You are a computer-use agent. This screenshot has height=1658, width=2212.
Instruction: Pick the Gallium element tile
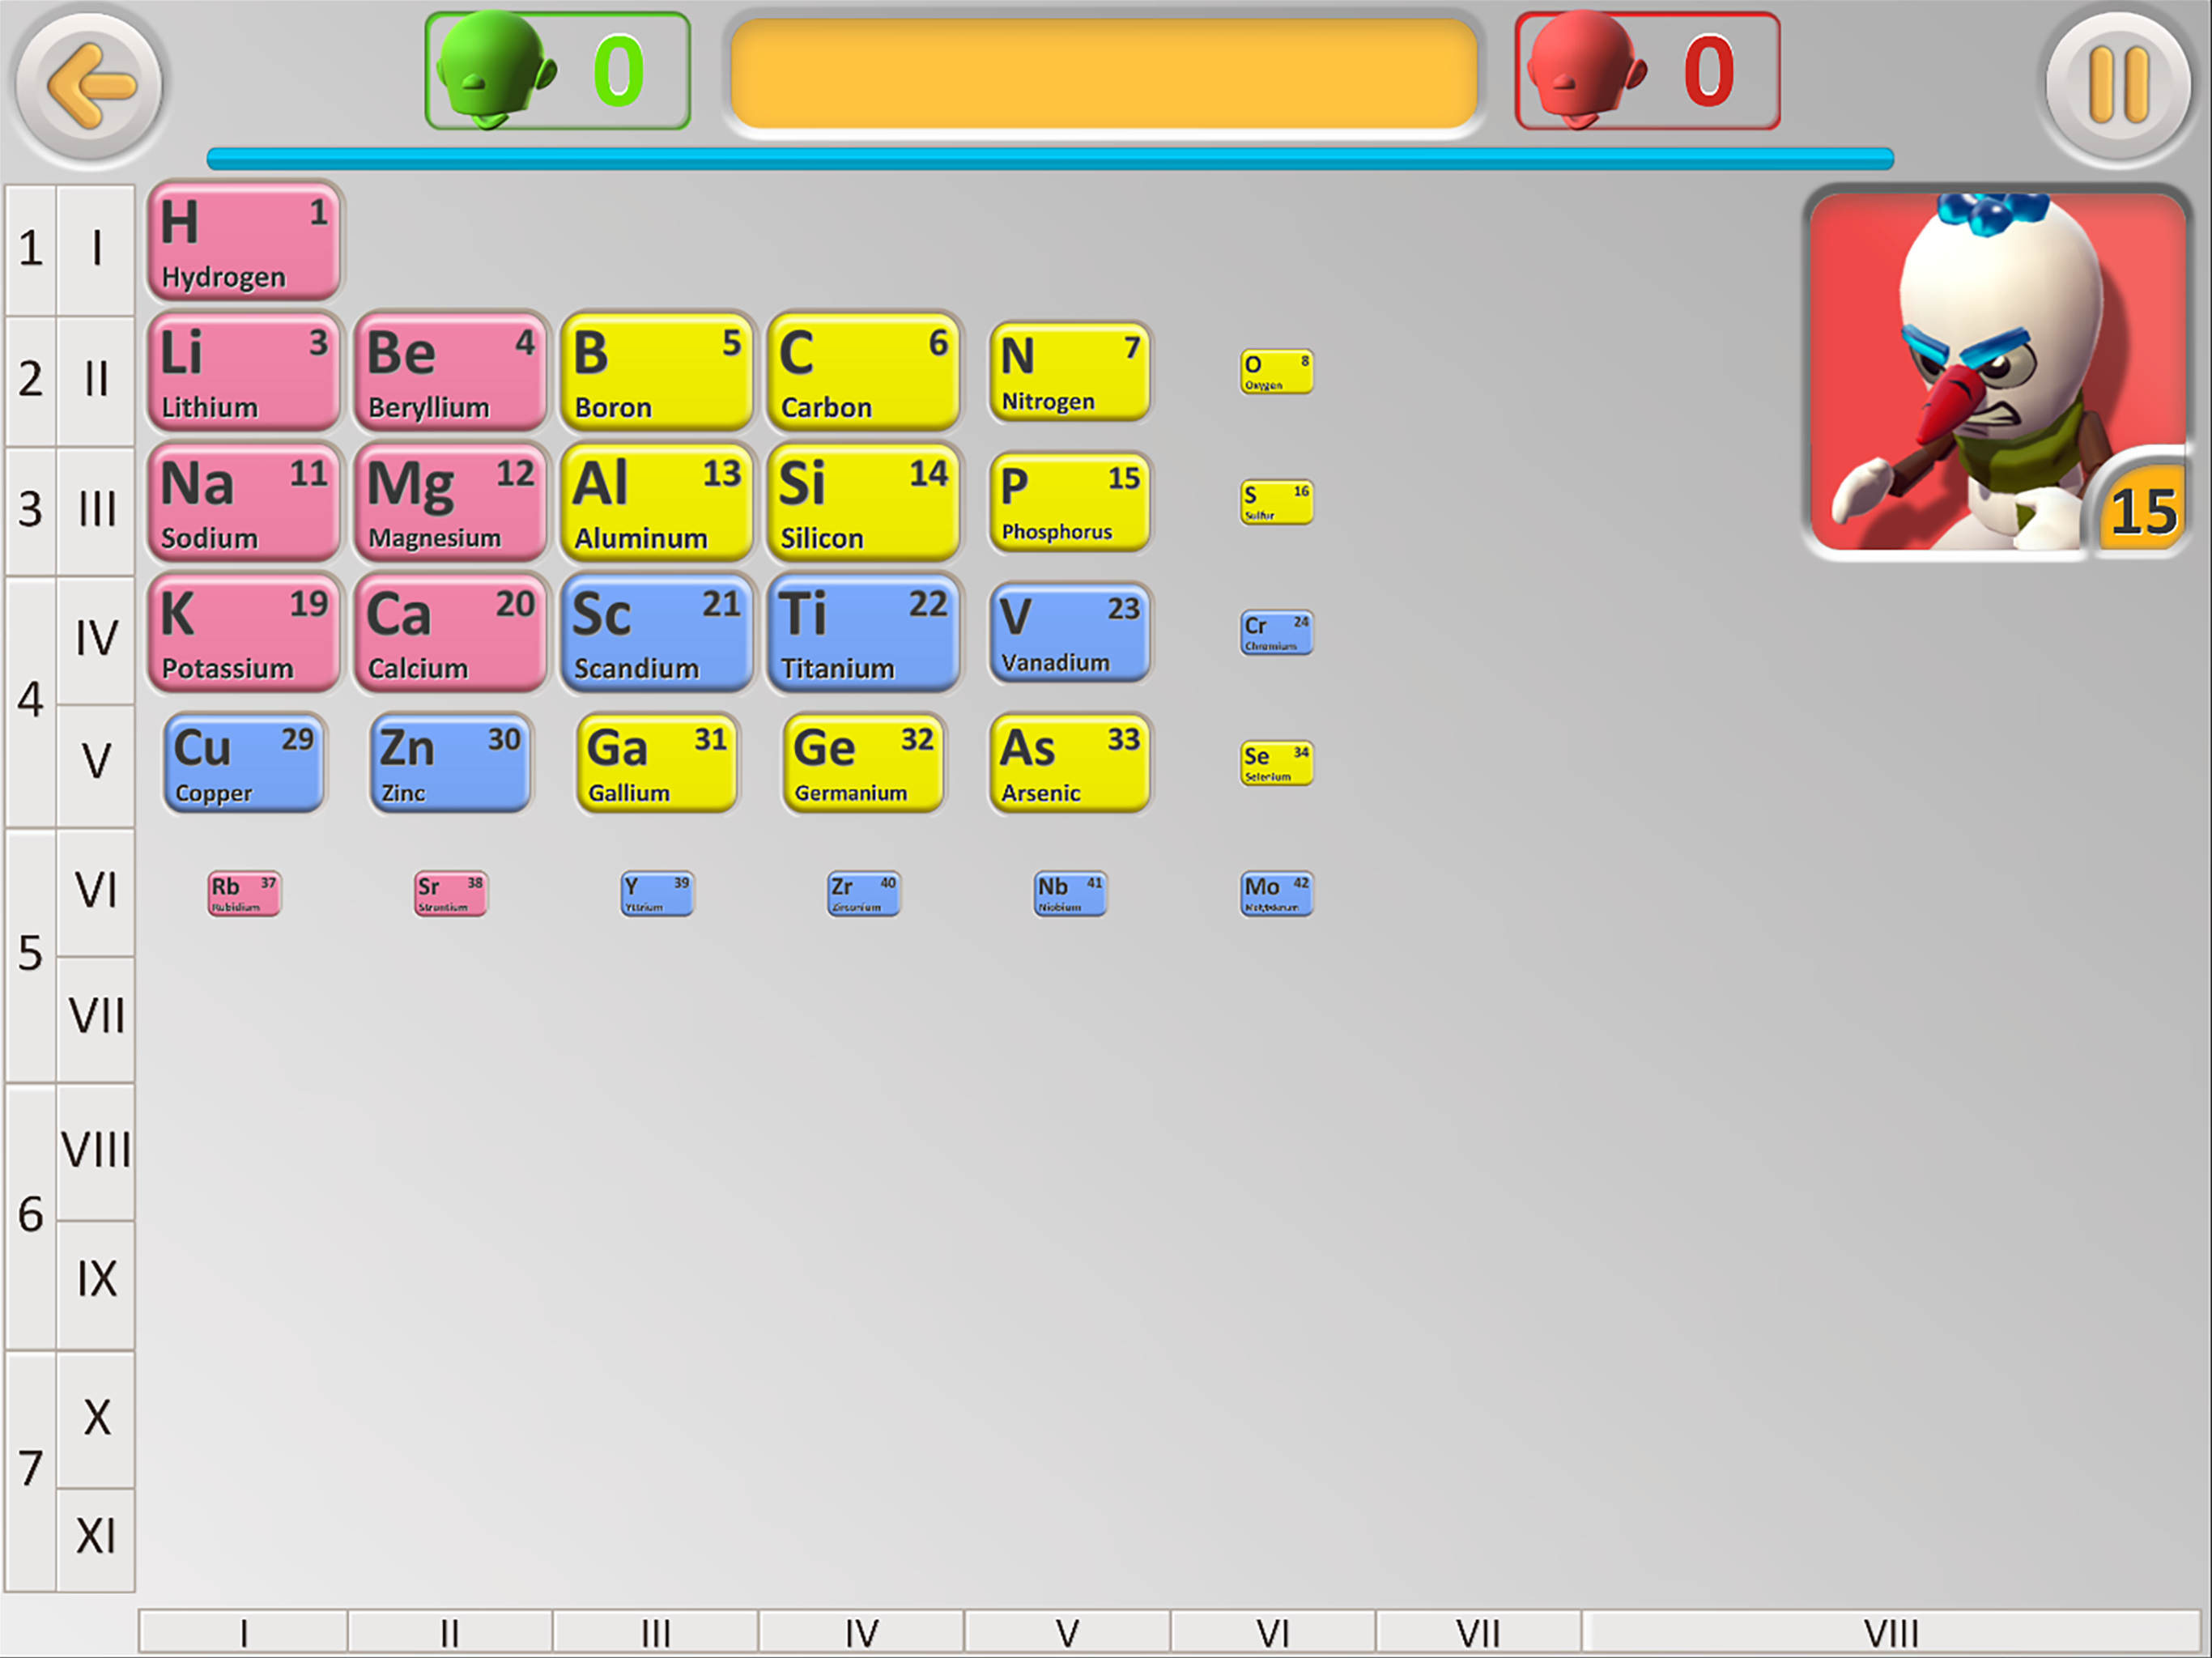(x=657, y=763)
